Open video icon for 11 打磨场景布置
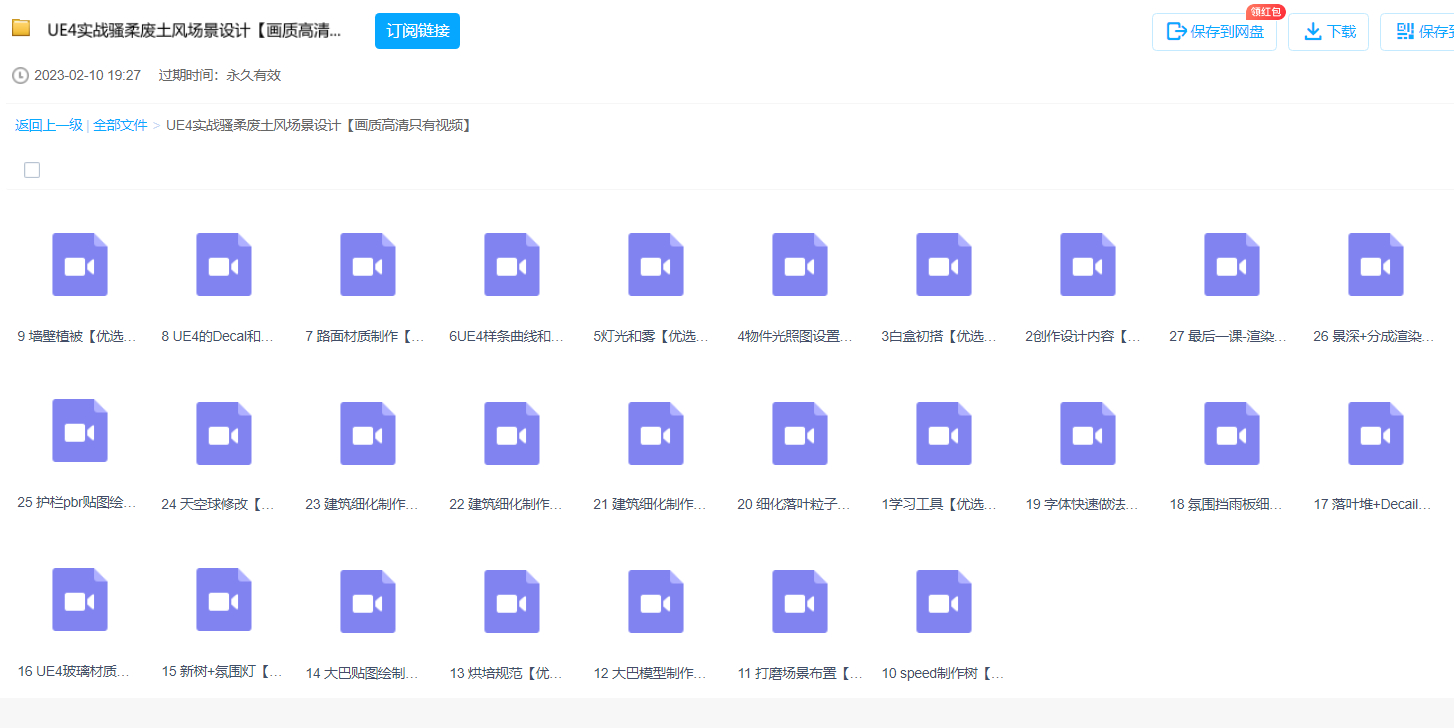The image size is (1454, 728). point(799,601)
